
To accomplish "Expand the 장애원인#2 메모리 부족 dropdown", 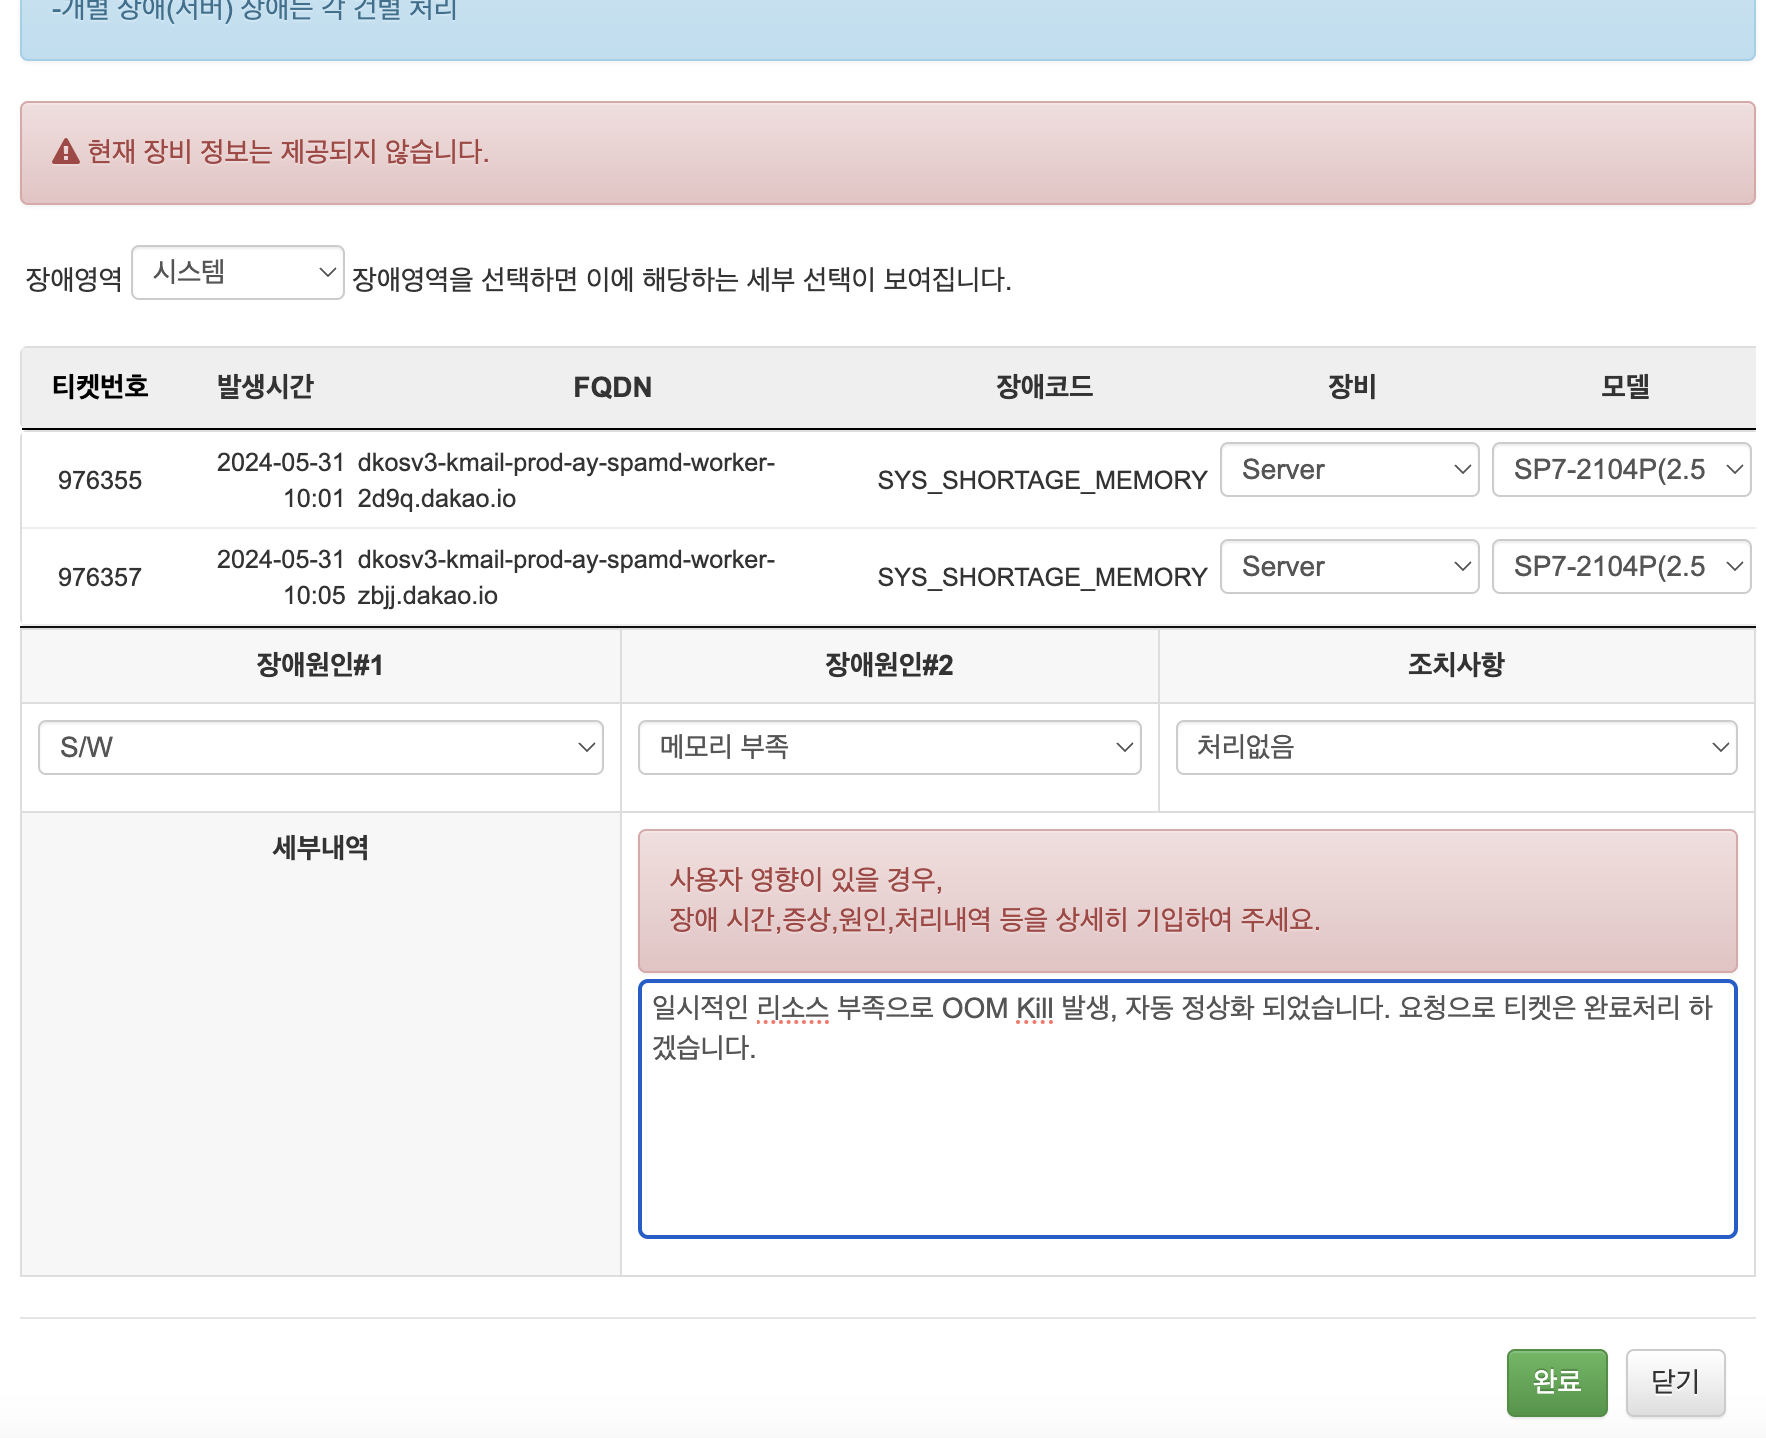I will click(x=890, y=747).
